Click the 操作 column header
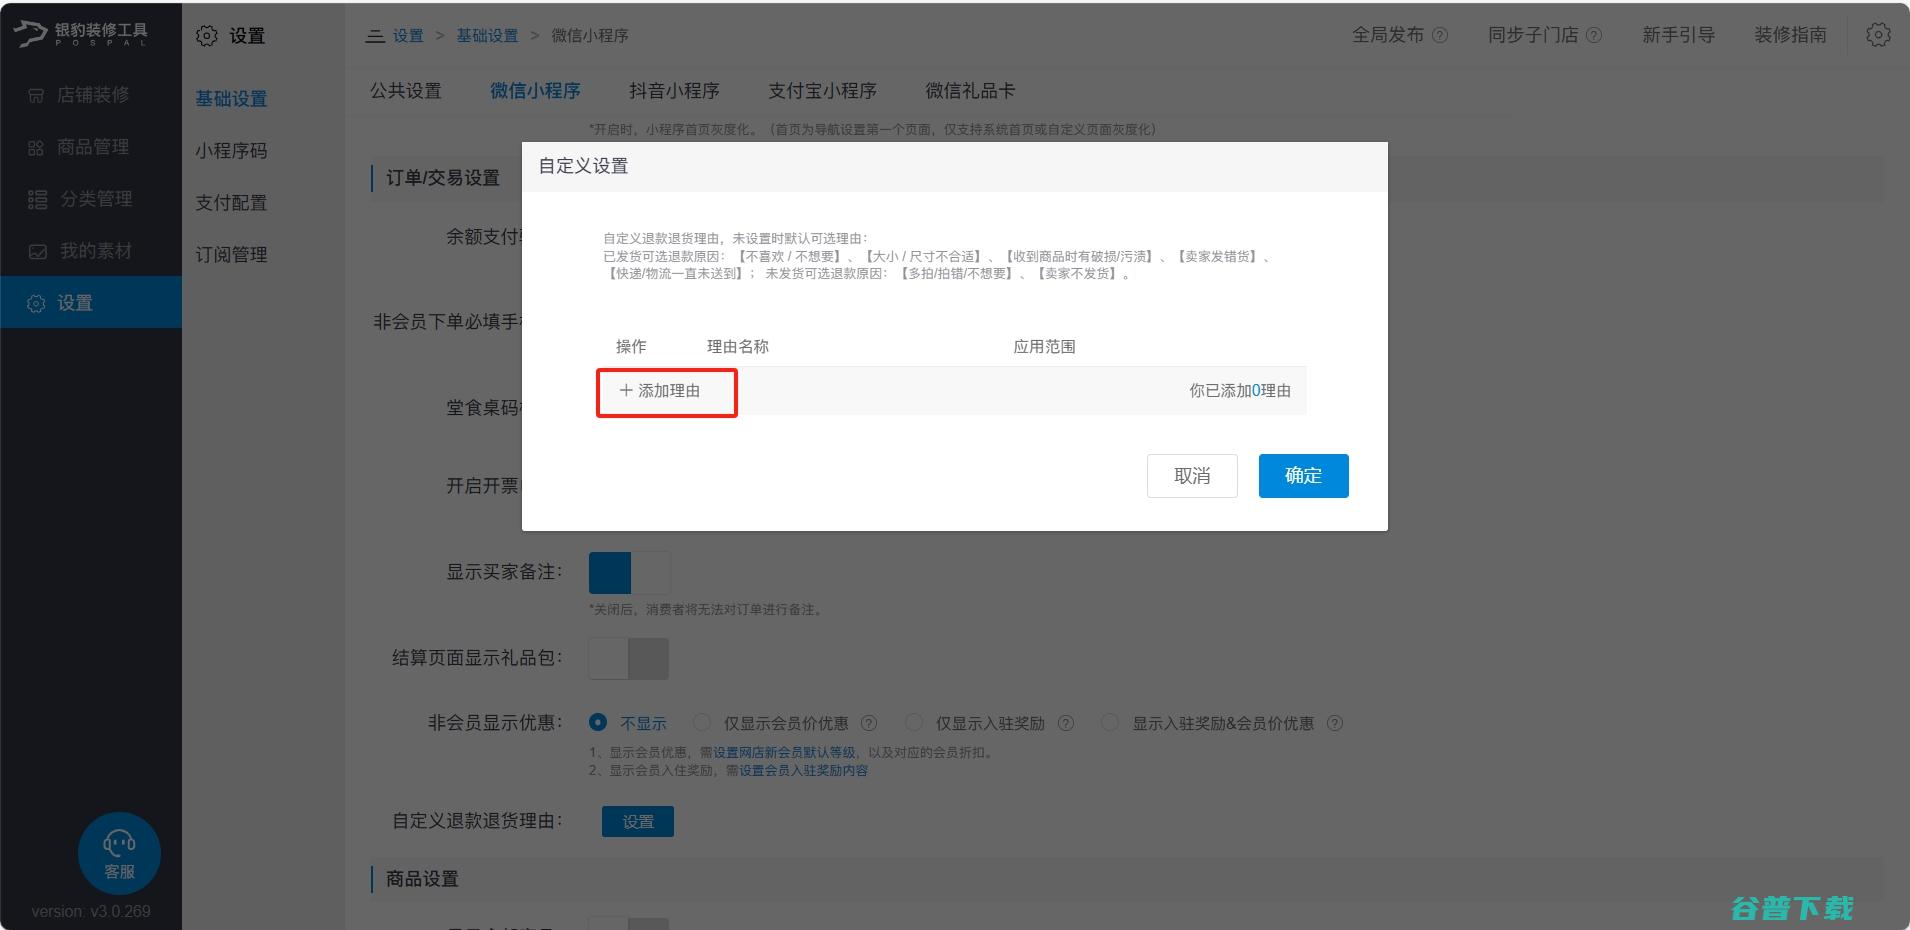Viewport: 1910px width, 930px height. coord(631,347)
